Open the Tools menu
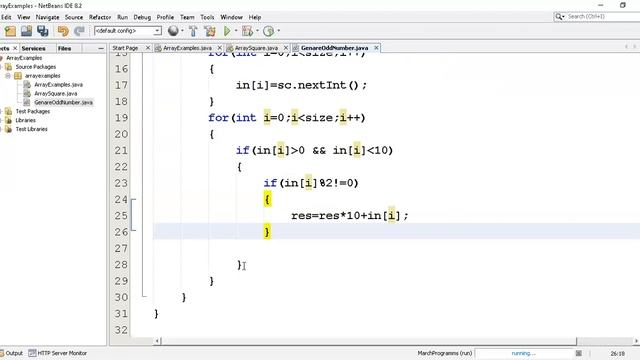Image resolution: width=640 pixels, height=360 pixels. (207, 17)
